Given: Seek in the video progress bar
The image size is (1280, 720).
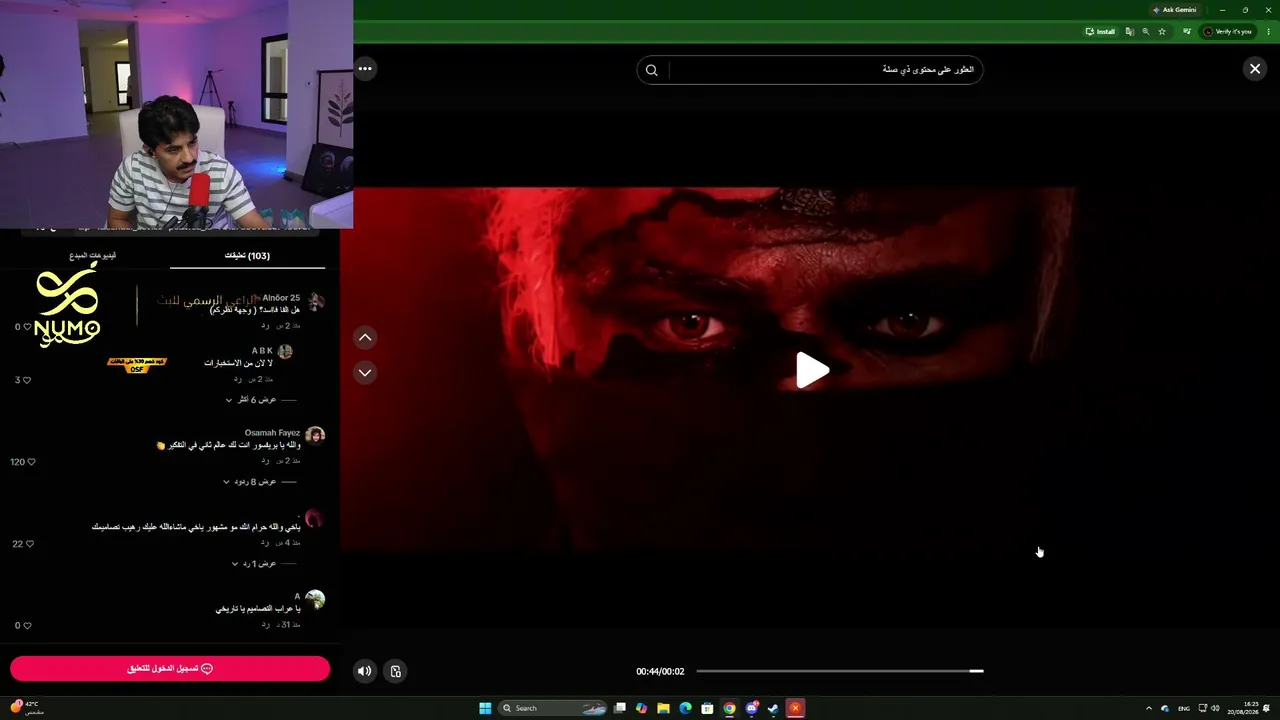Looking at the screenshot, I should (840, 671).
